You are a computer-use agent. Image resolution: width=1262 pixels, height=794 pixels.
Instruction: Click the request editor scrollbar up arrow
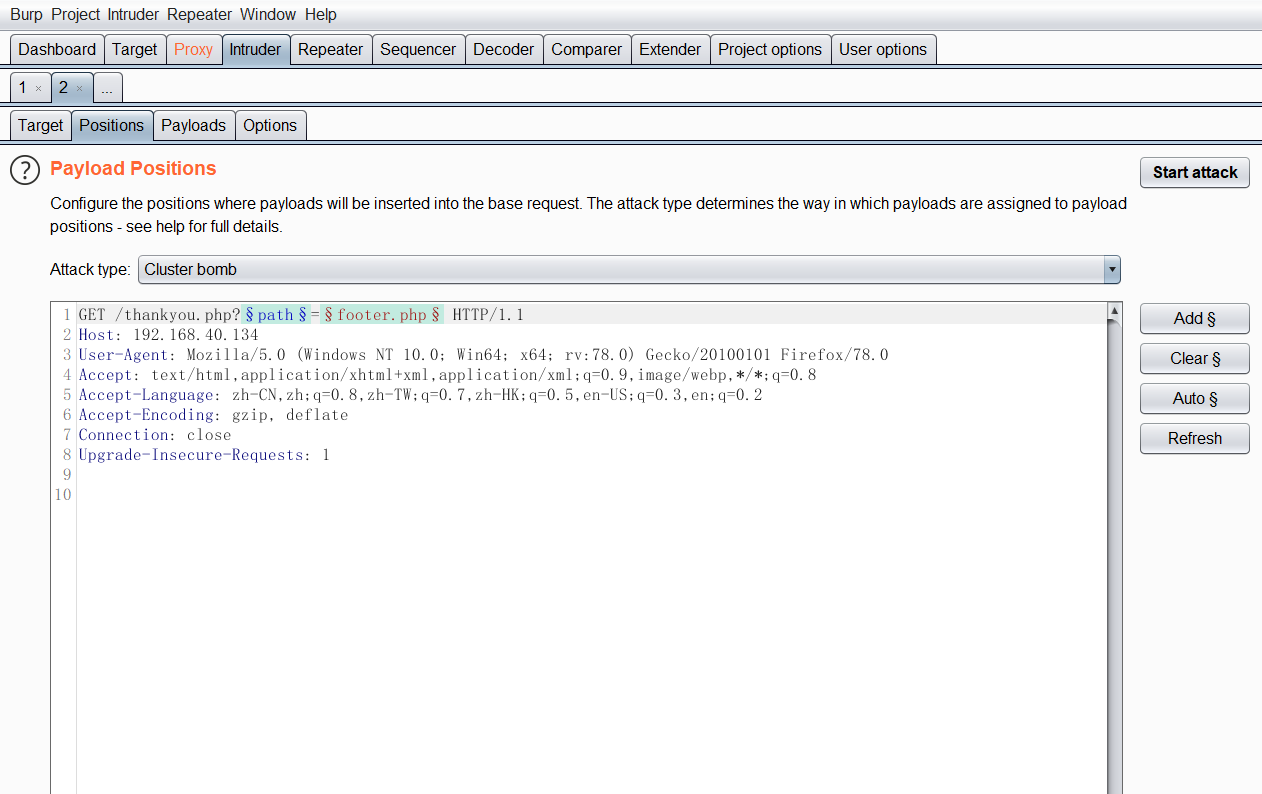pyautogui.click(x=1114, y=311)
